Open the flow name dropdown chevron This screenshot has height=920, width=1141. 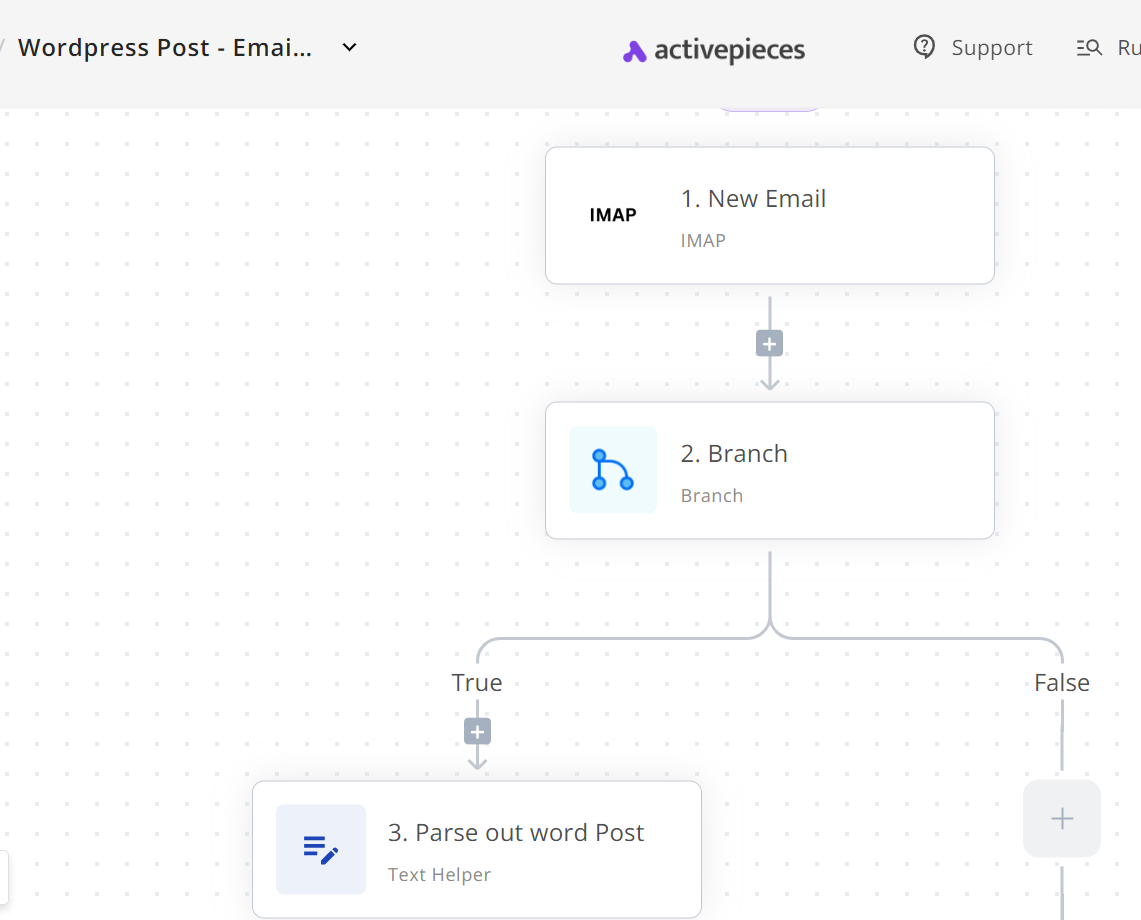(x=350, y=47)
